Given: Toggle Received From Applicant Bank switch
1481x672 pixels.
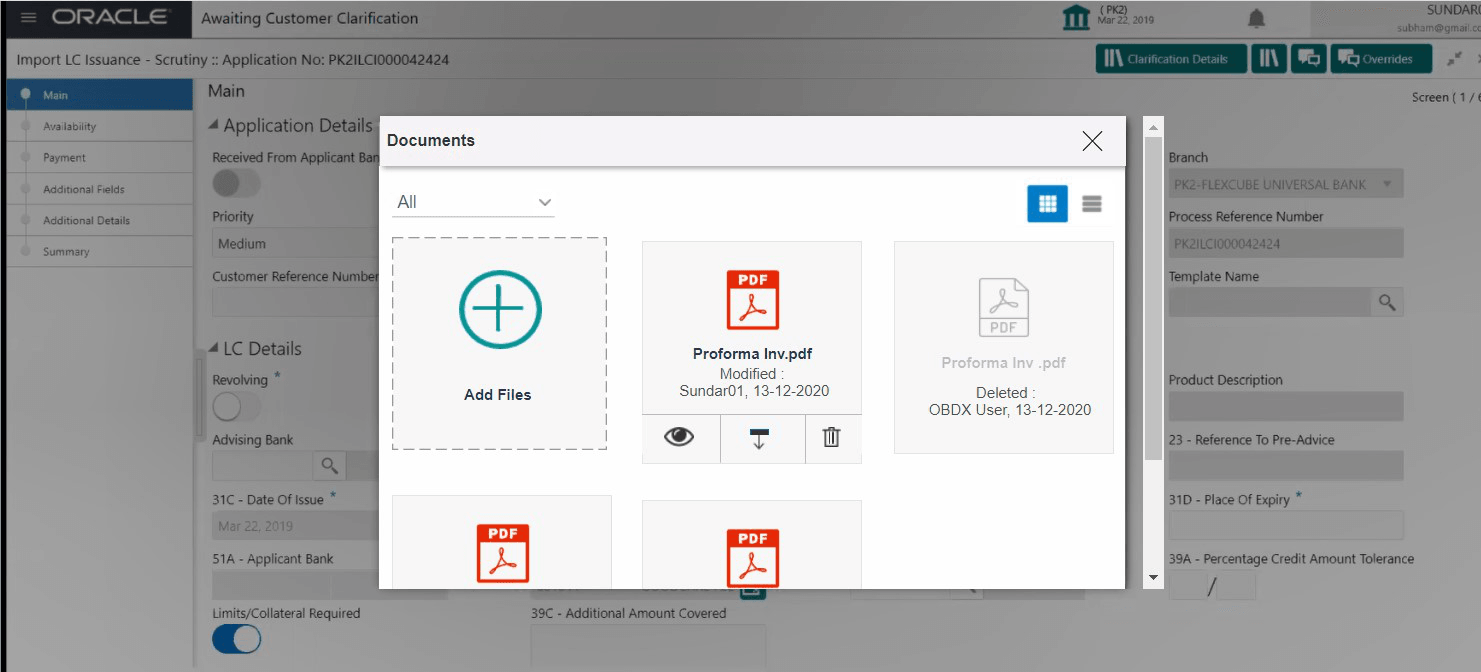Looking at the screenshot, I should 236,183.
